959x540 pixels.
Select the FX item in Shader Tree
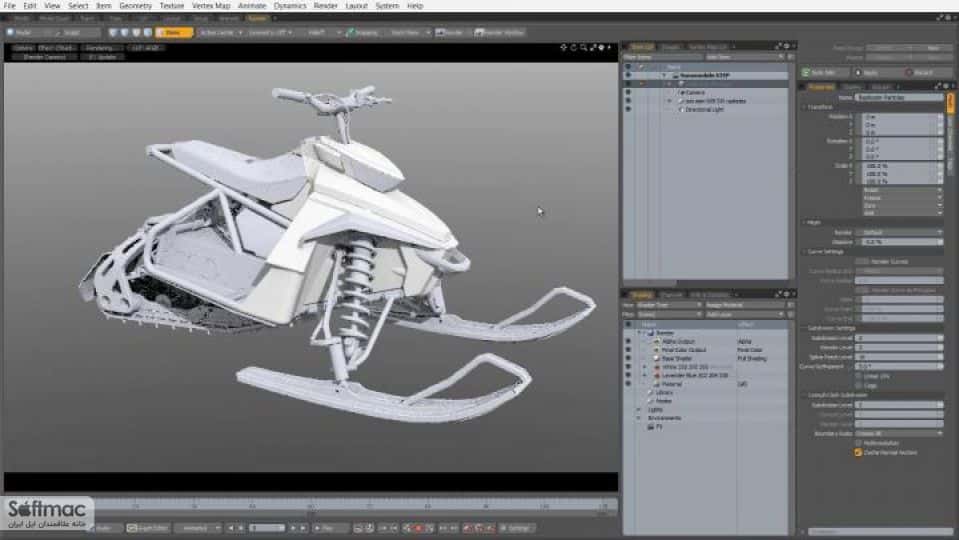point(654,427)
